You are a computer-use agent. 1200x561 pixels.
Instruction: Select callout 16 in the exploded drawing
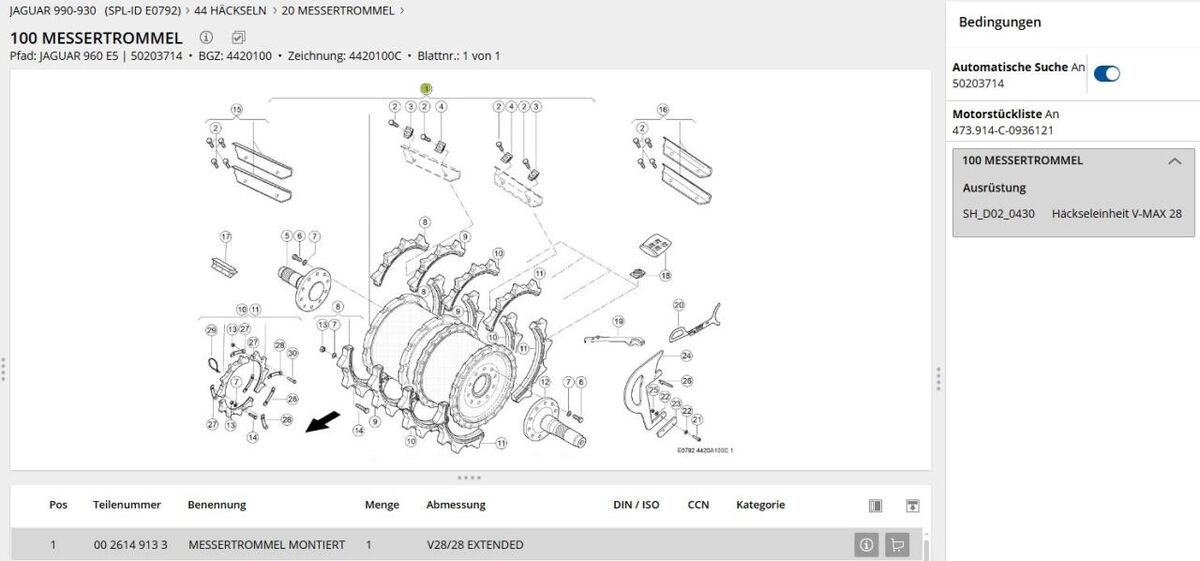pos(662,109)
